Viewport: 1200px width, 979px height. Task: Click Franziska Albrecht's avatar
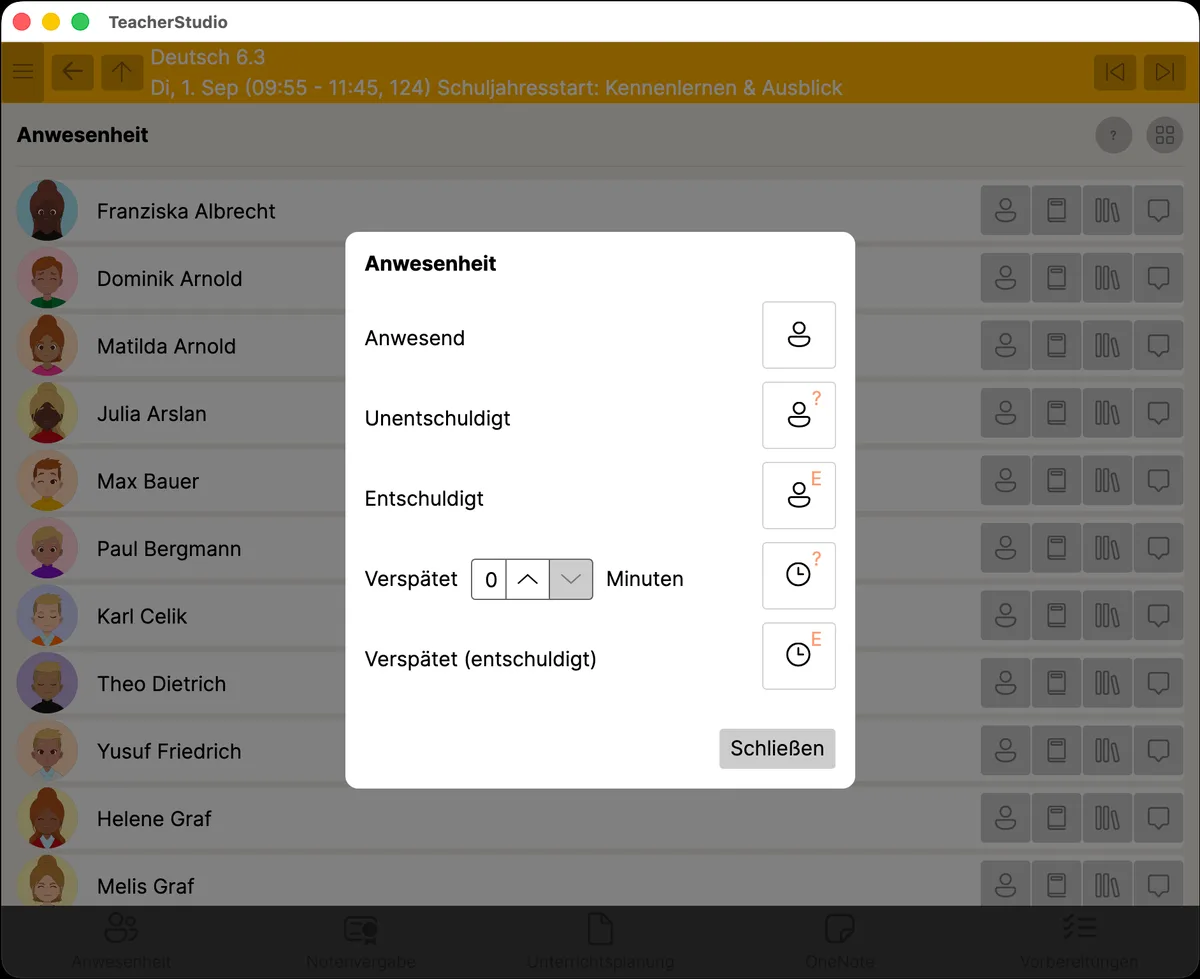tap(47, 211)
